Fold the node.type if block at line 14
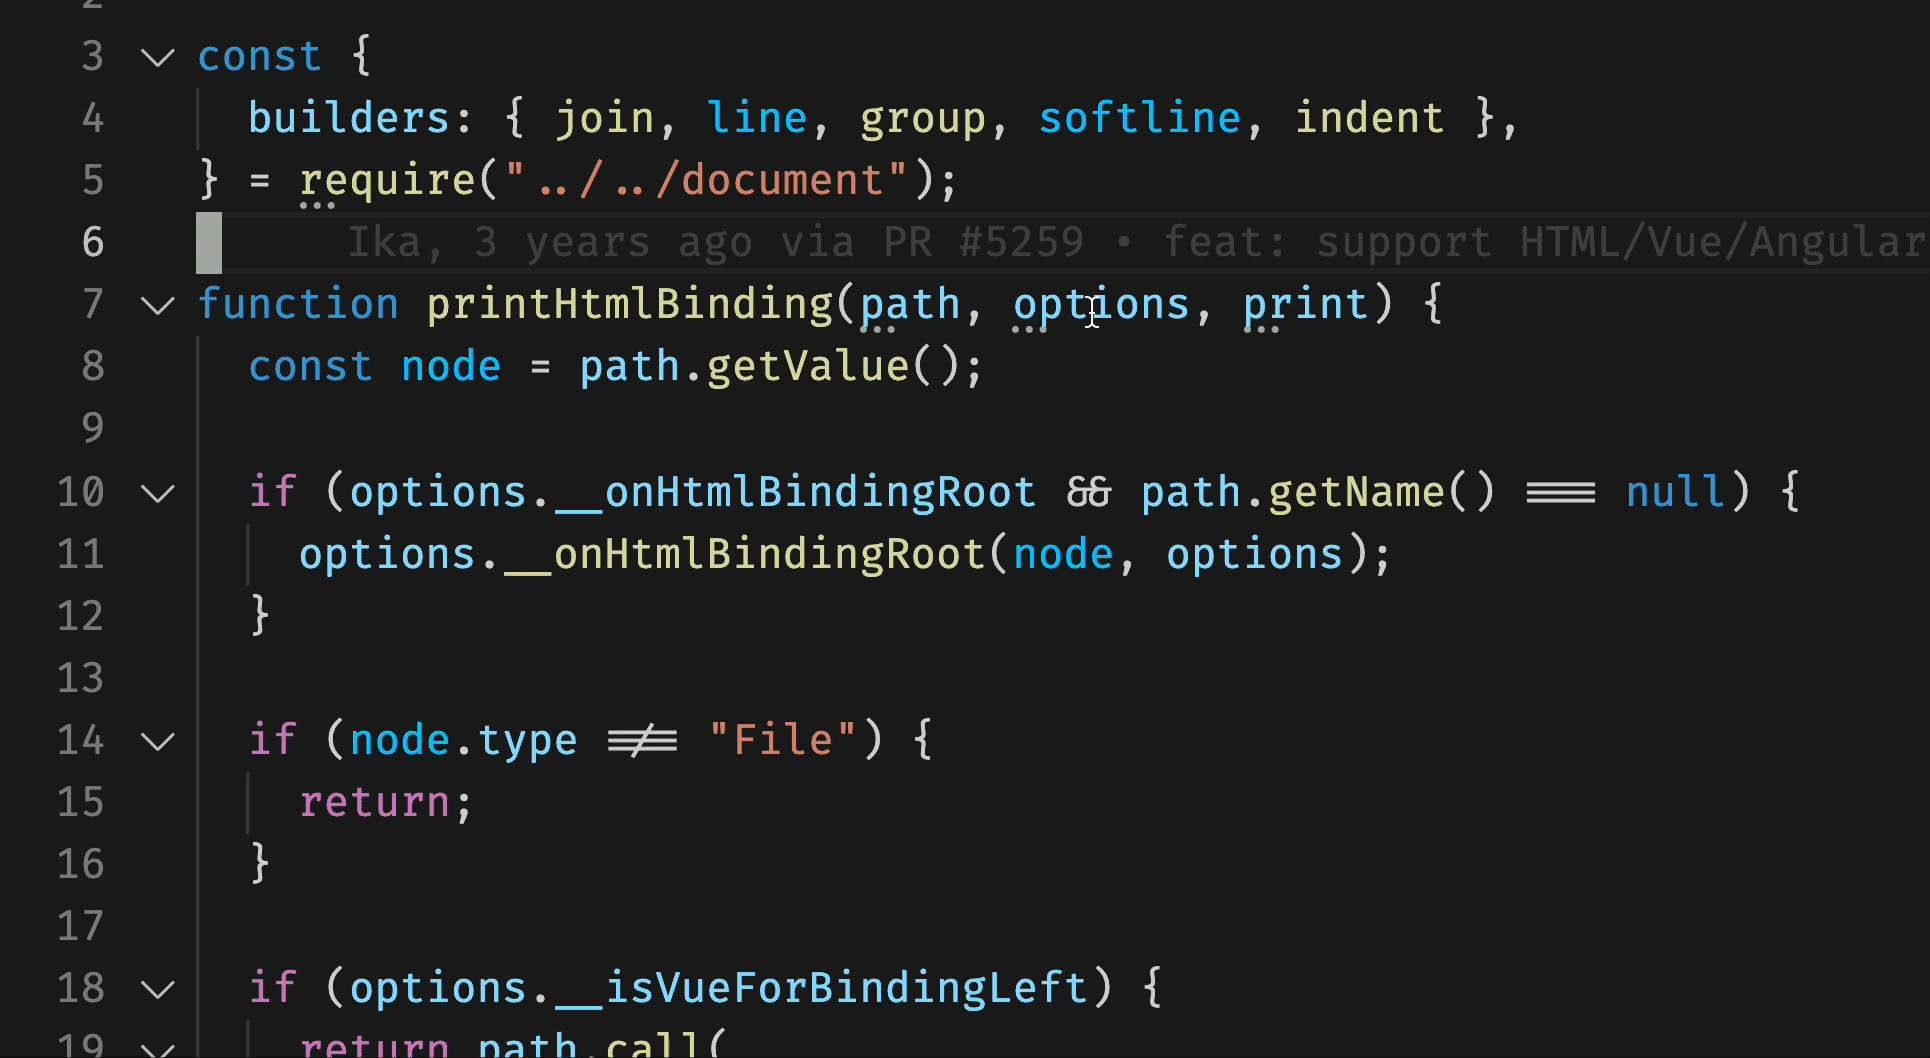Screen dimensions: 1930x1058 (x=158, y=741)
